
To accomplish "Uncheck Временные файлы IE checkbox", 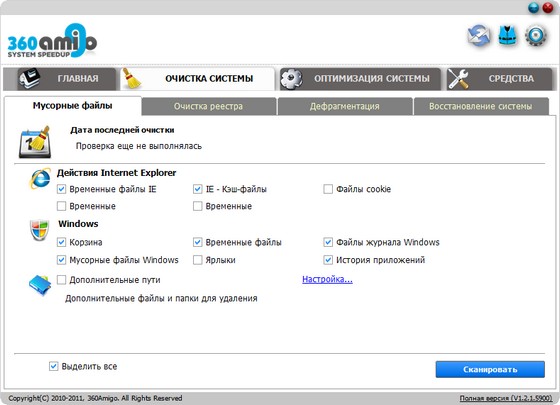I will coord(61,189).
